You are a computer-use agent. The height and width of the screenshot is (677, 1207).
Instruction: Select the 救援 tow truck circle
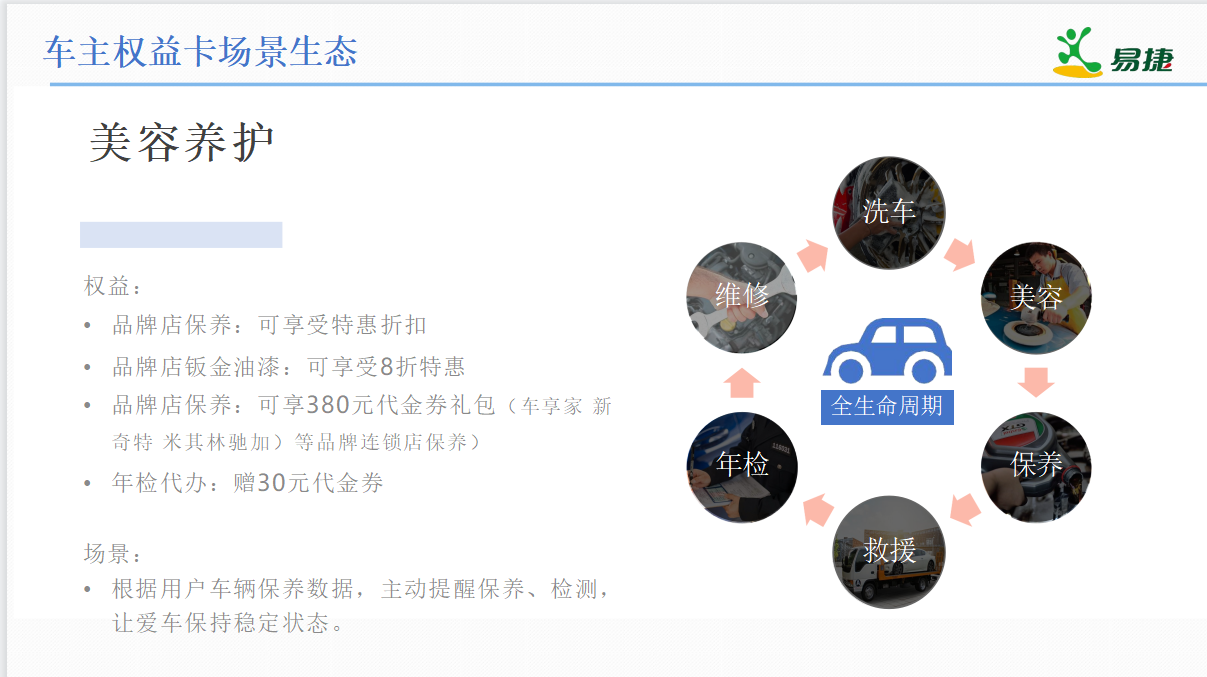tap(888, 551)
